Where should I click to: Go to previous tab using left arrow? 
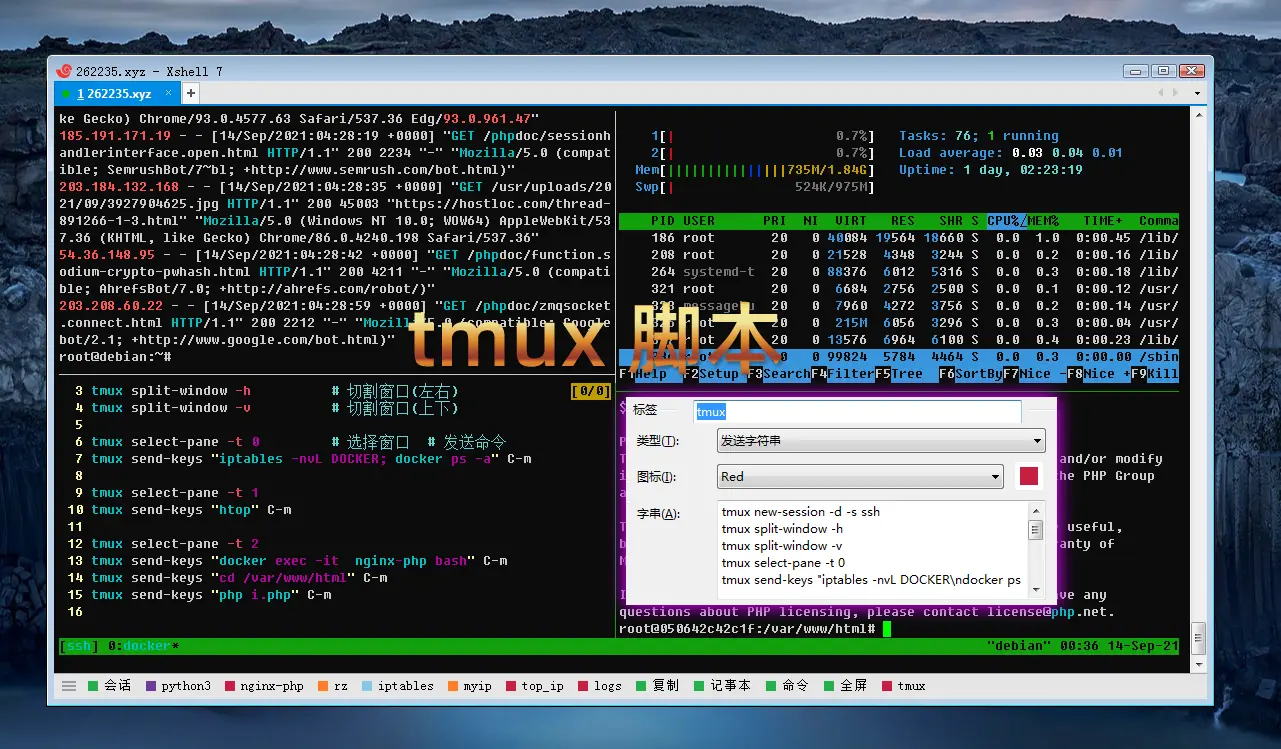[x=1161, y=93]
